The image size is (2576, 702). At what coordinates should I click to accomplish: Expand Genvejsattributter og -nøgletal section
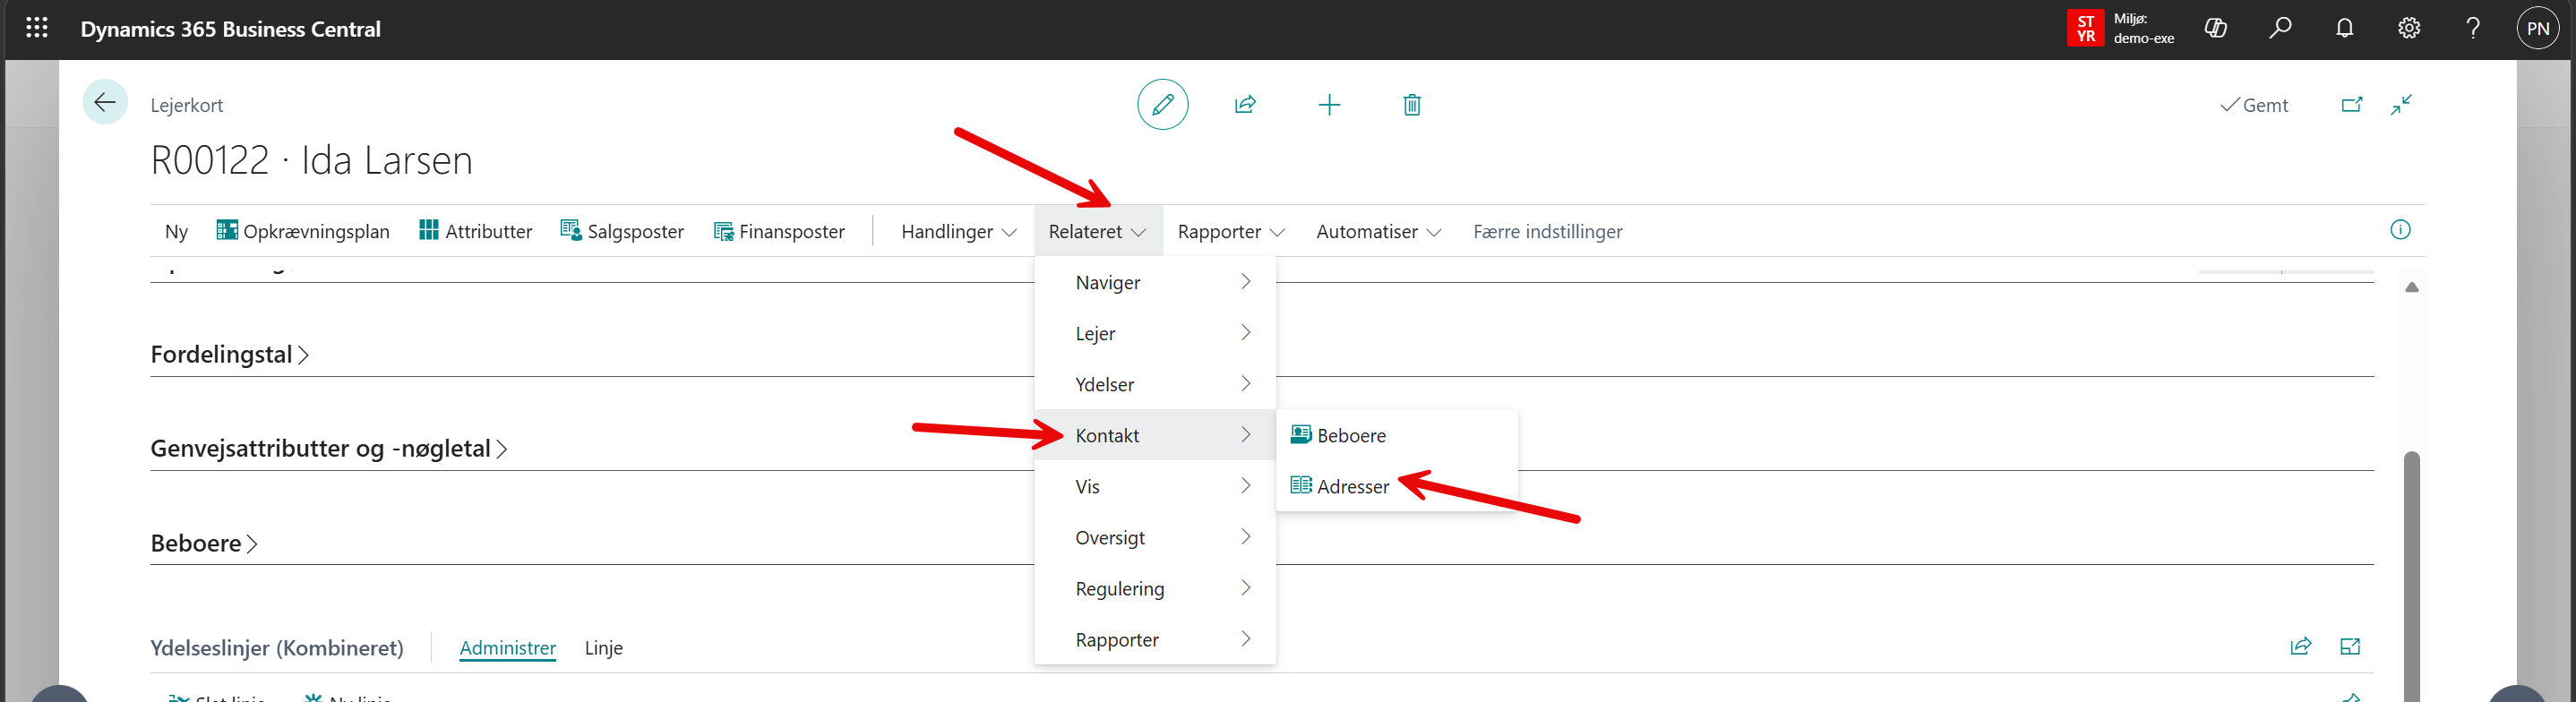tap(328, 449)
